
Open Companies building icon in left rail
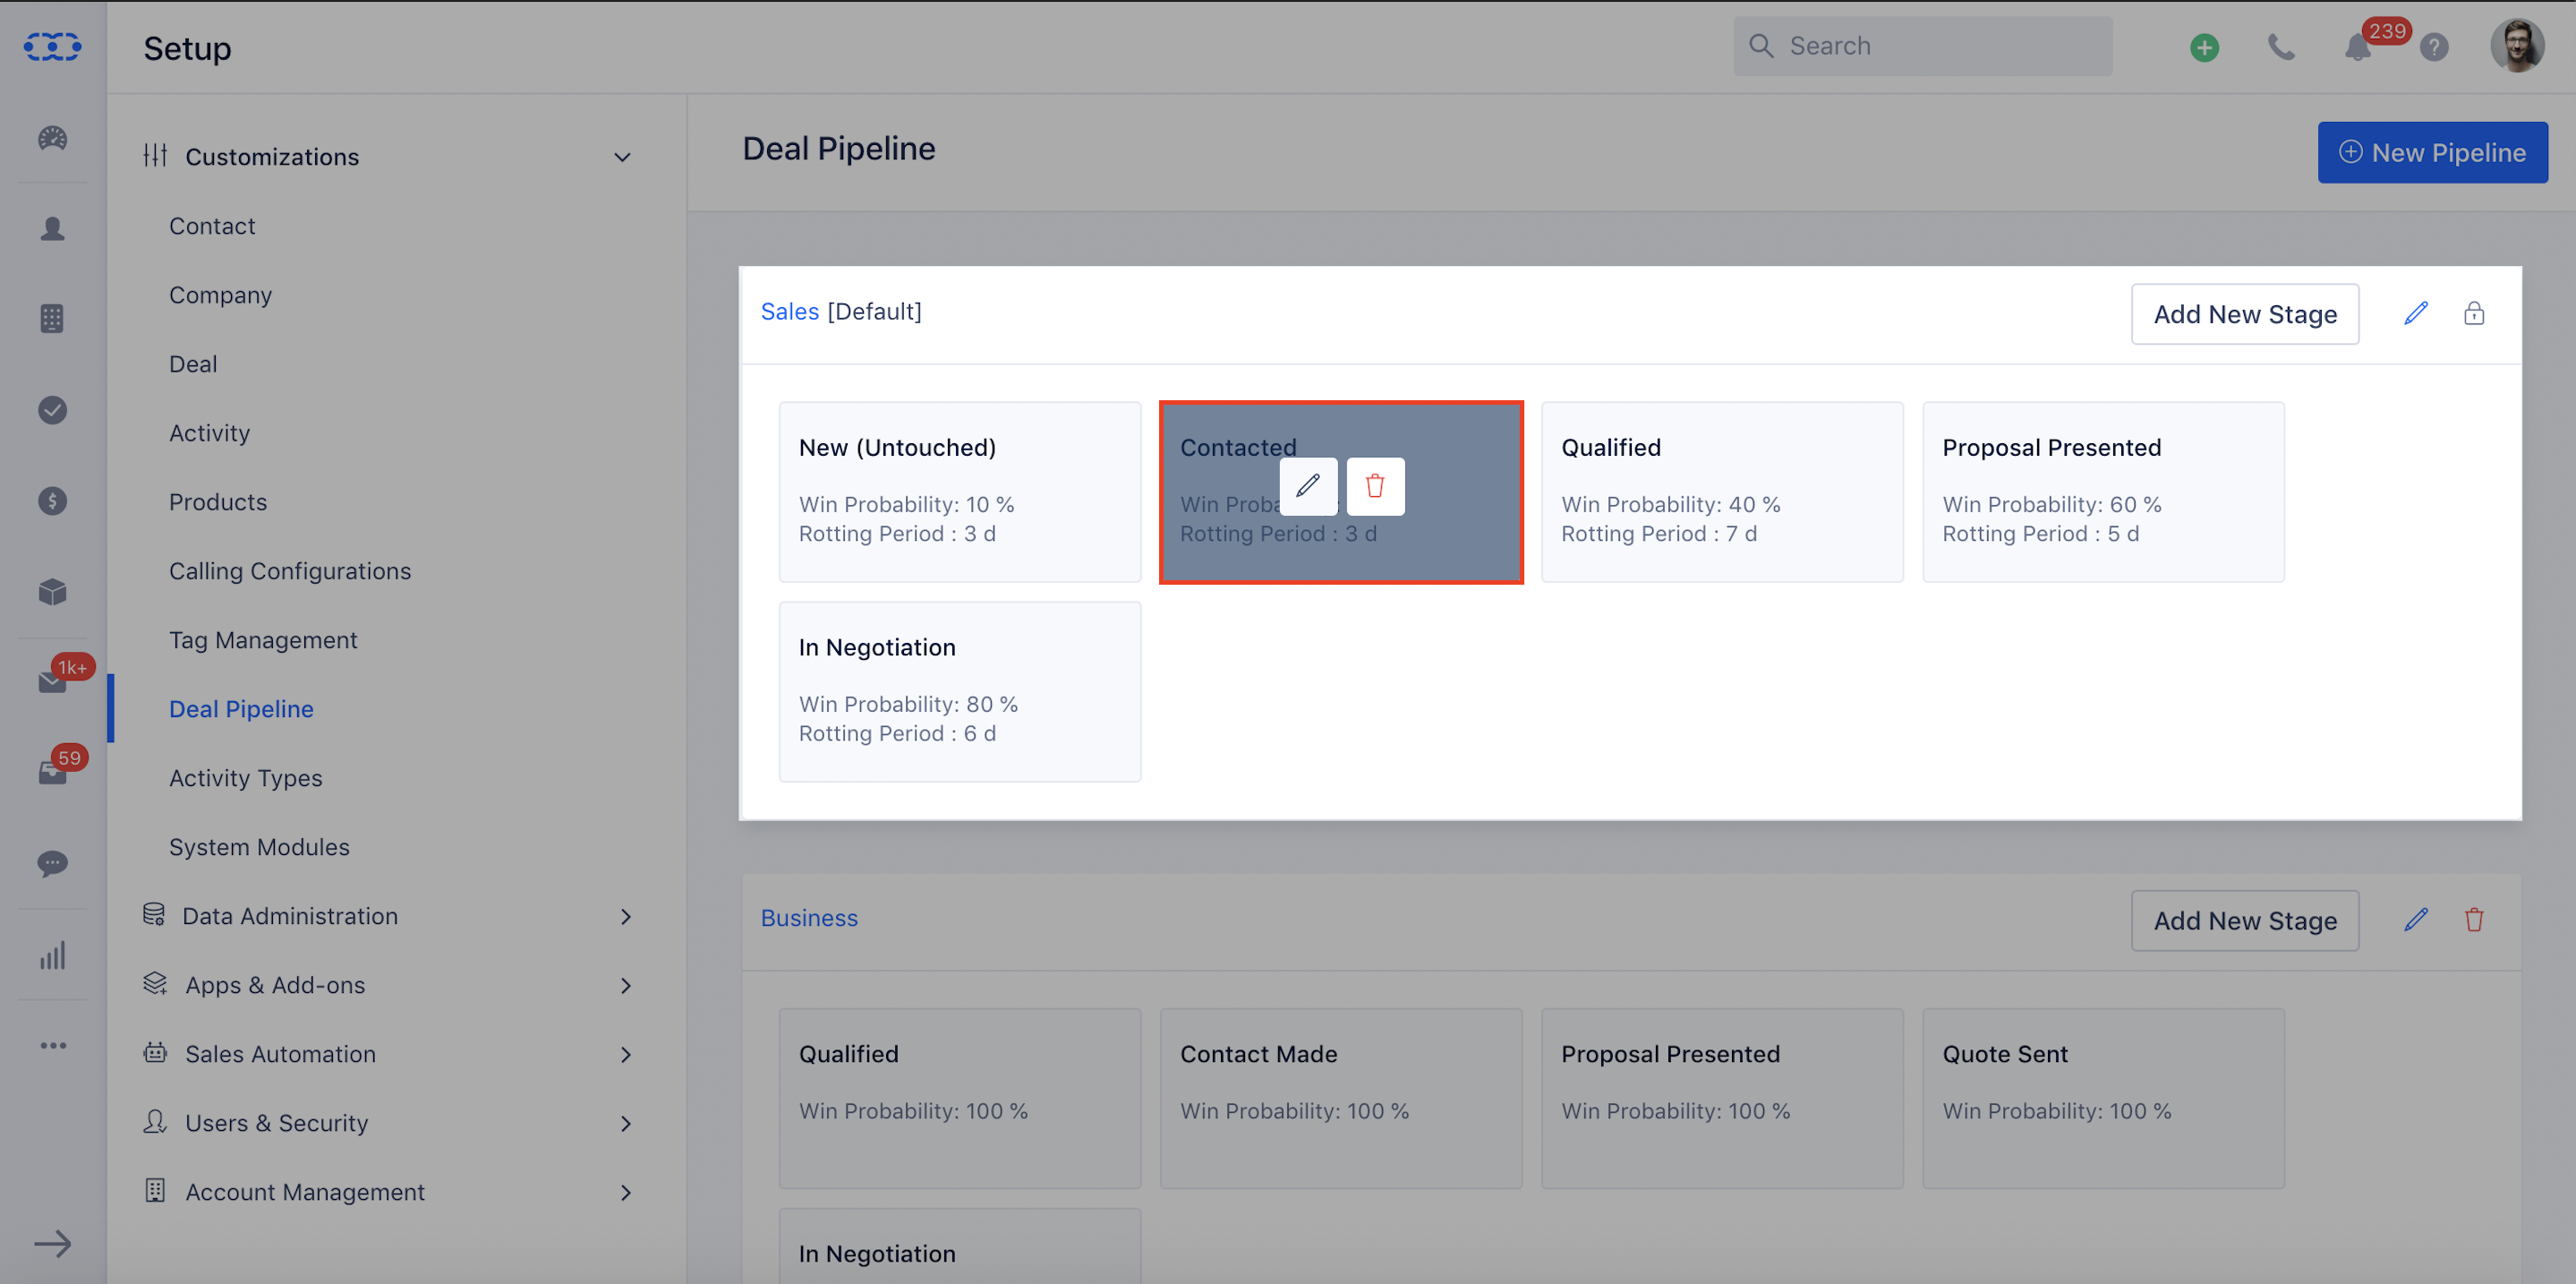pos(52,319)
